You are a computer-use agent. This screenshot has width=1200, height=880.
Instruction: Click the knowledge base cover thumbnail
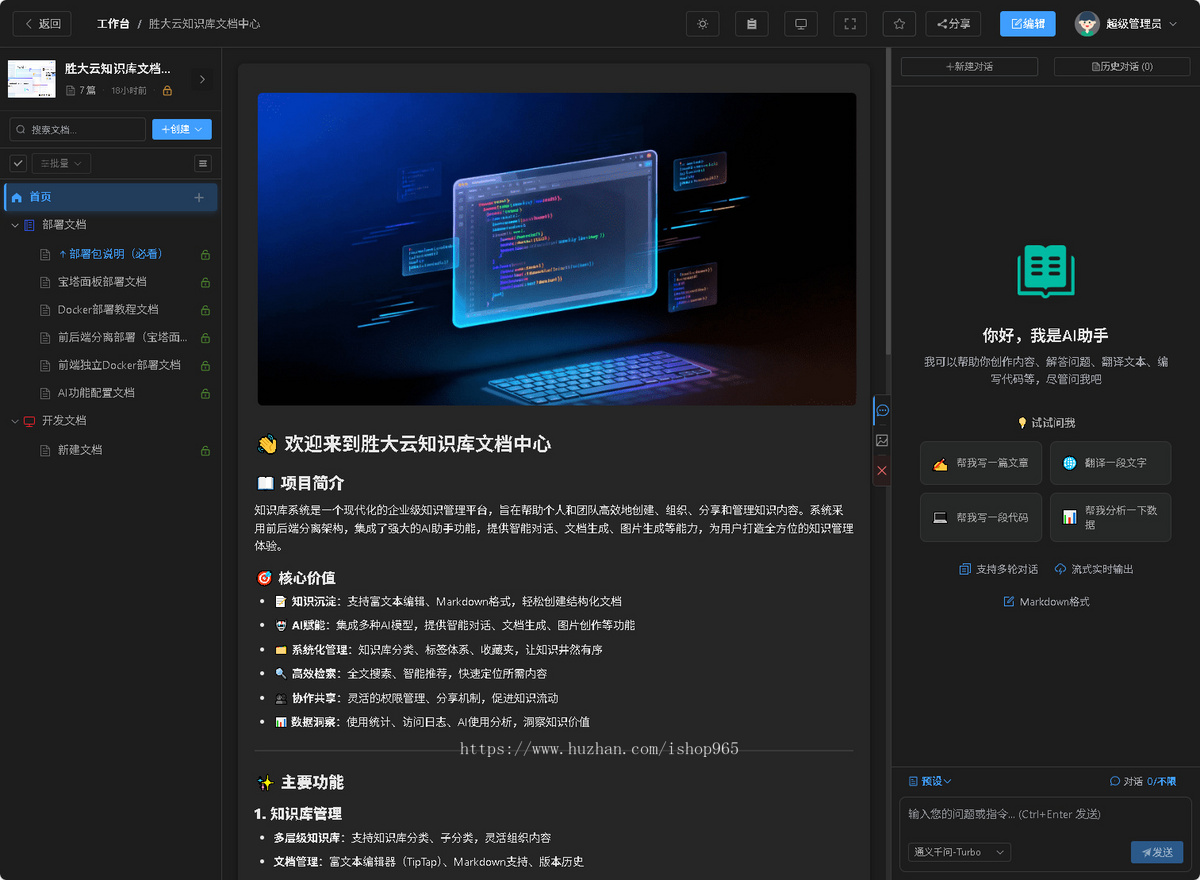pyautogui.click(x=32, y=78)
